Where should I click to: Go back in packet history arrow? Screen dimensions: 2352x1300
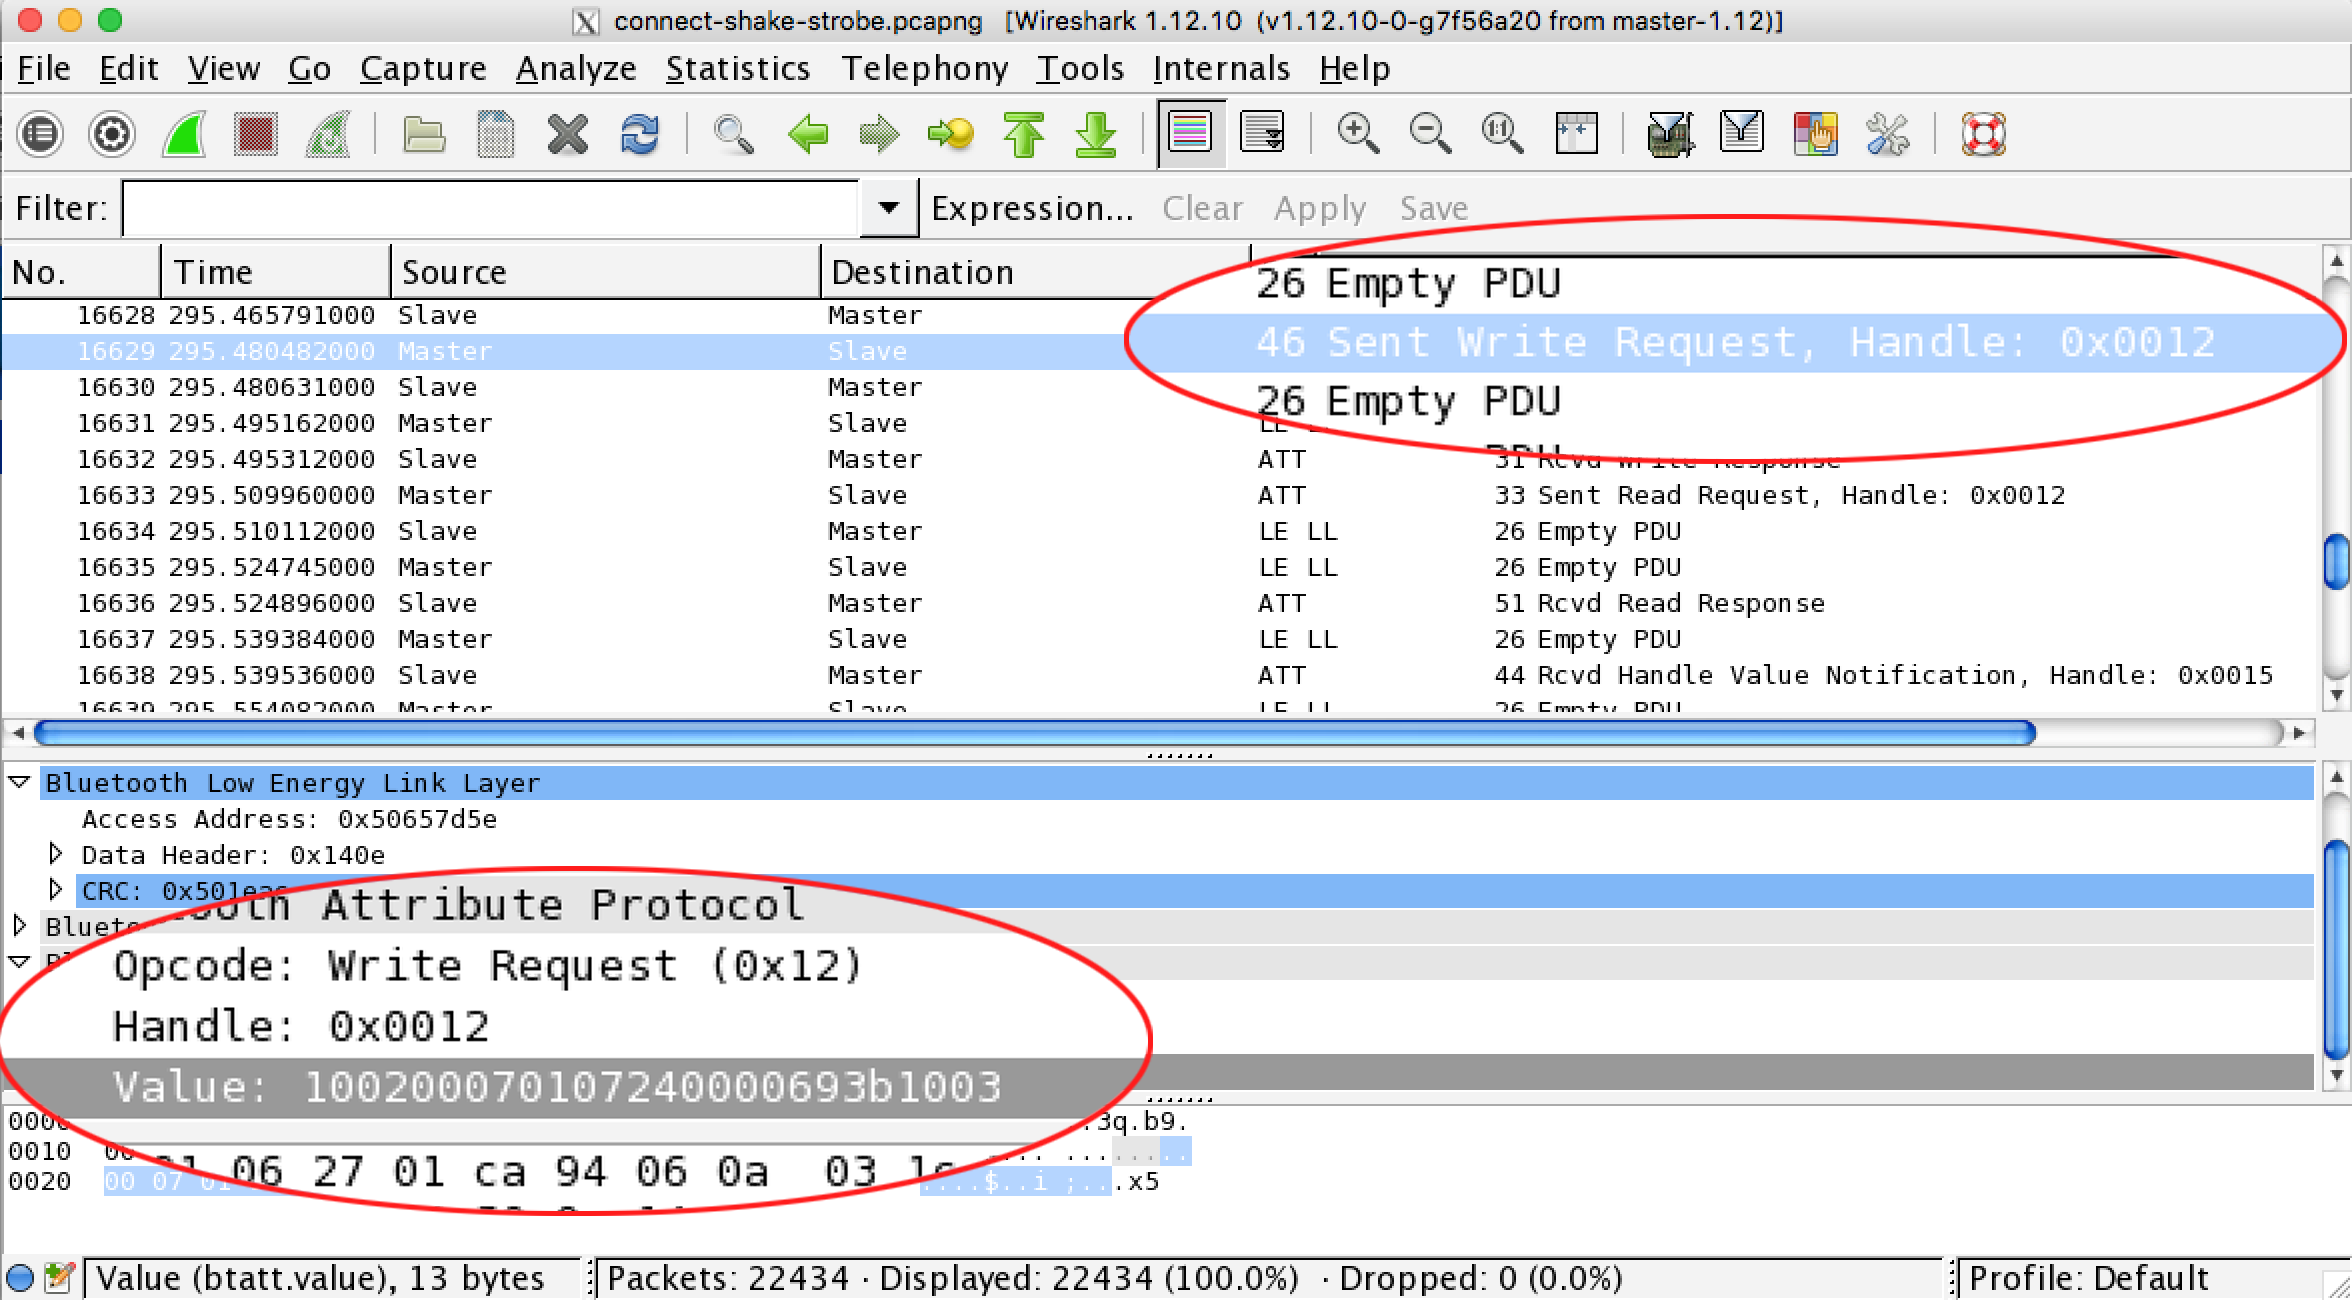point(807,134)
